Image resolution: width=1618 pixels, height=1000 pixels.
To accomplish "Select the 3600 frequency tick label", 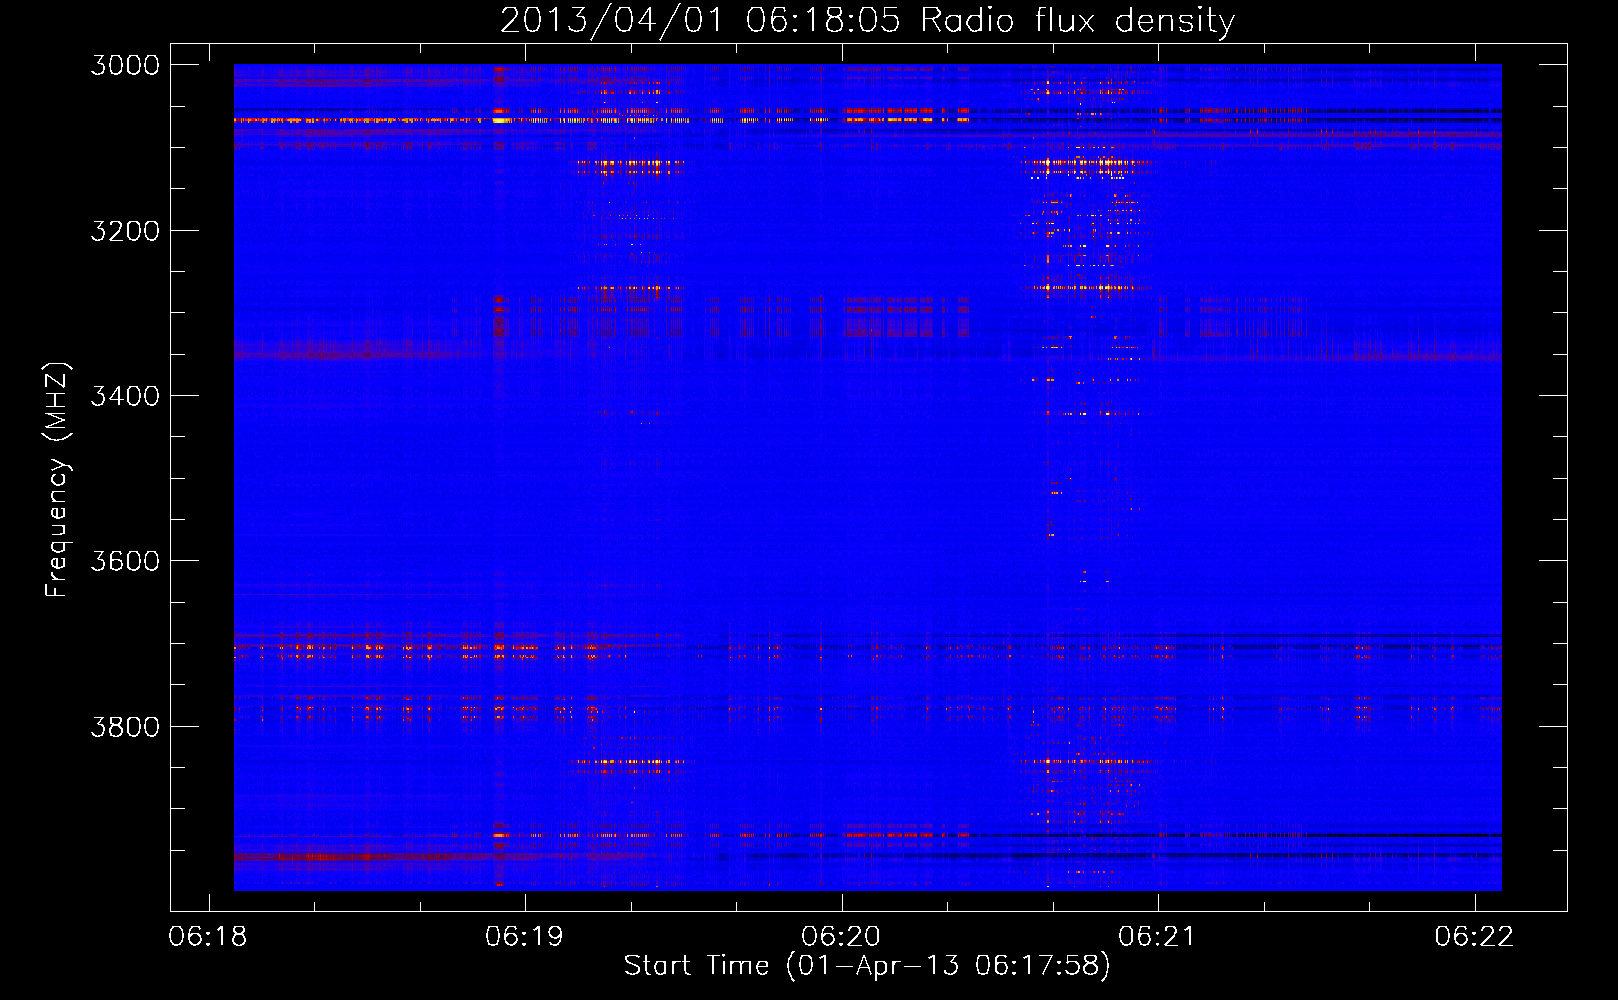I will (x=125, y=561).
